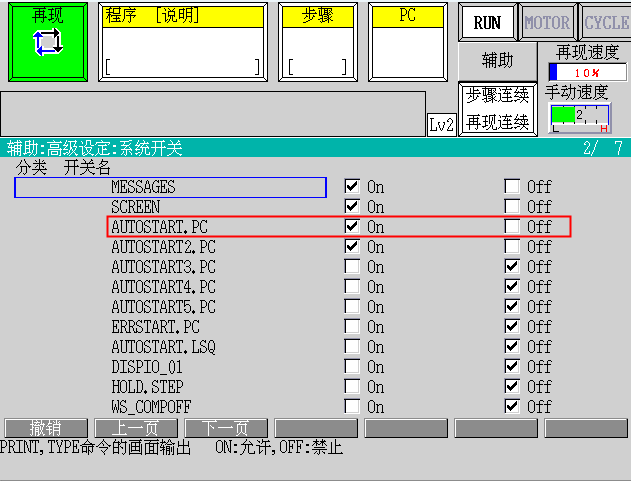Toggle the RUN button
Image resolution: width=631 pixels, height=481 pixels.
[487, 23]
